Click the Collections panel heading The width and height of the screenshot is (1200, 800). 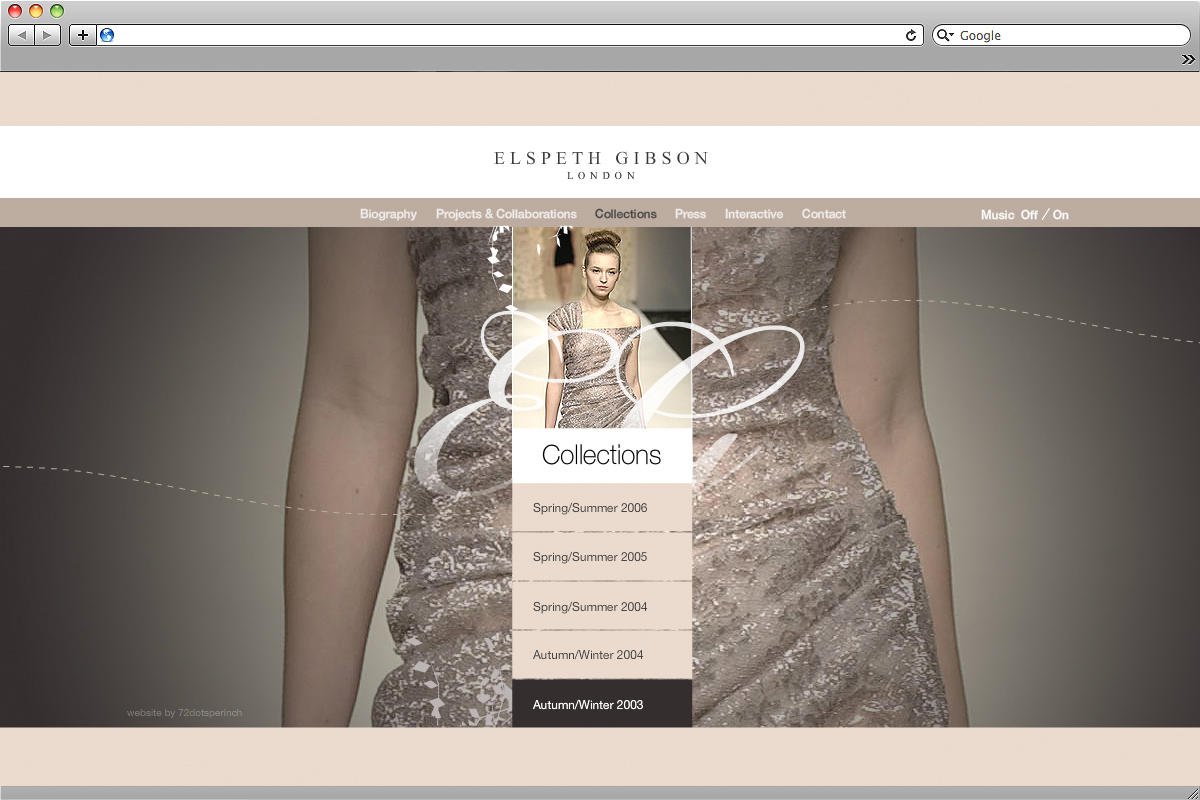click(602, 455)
